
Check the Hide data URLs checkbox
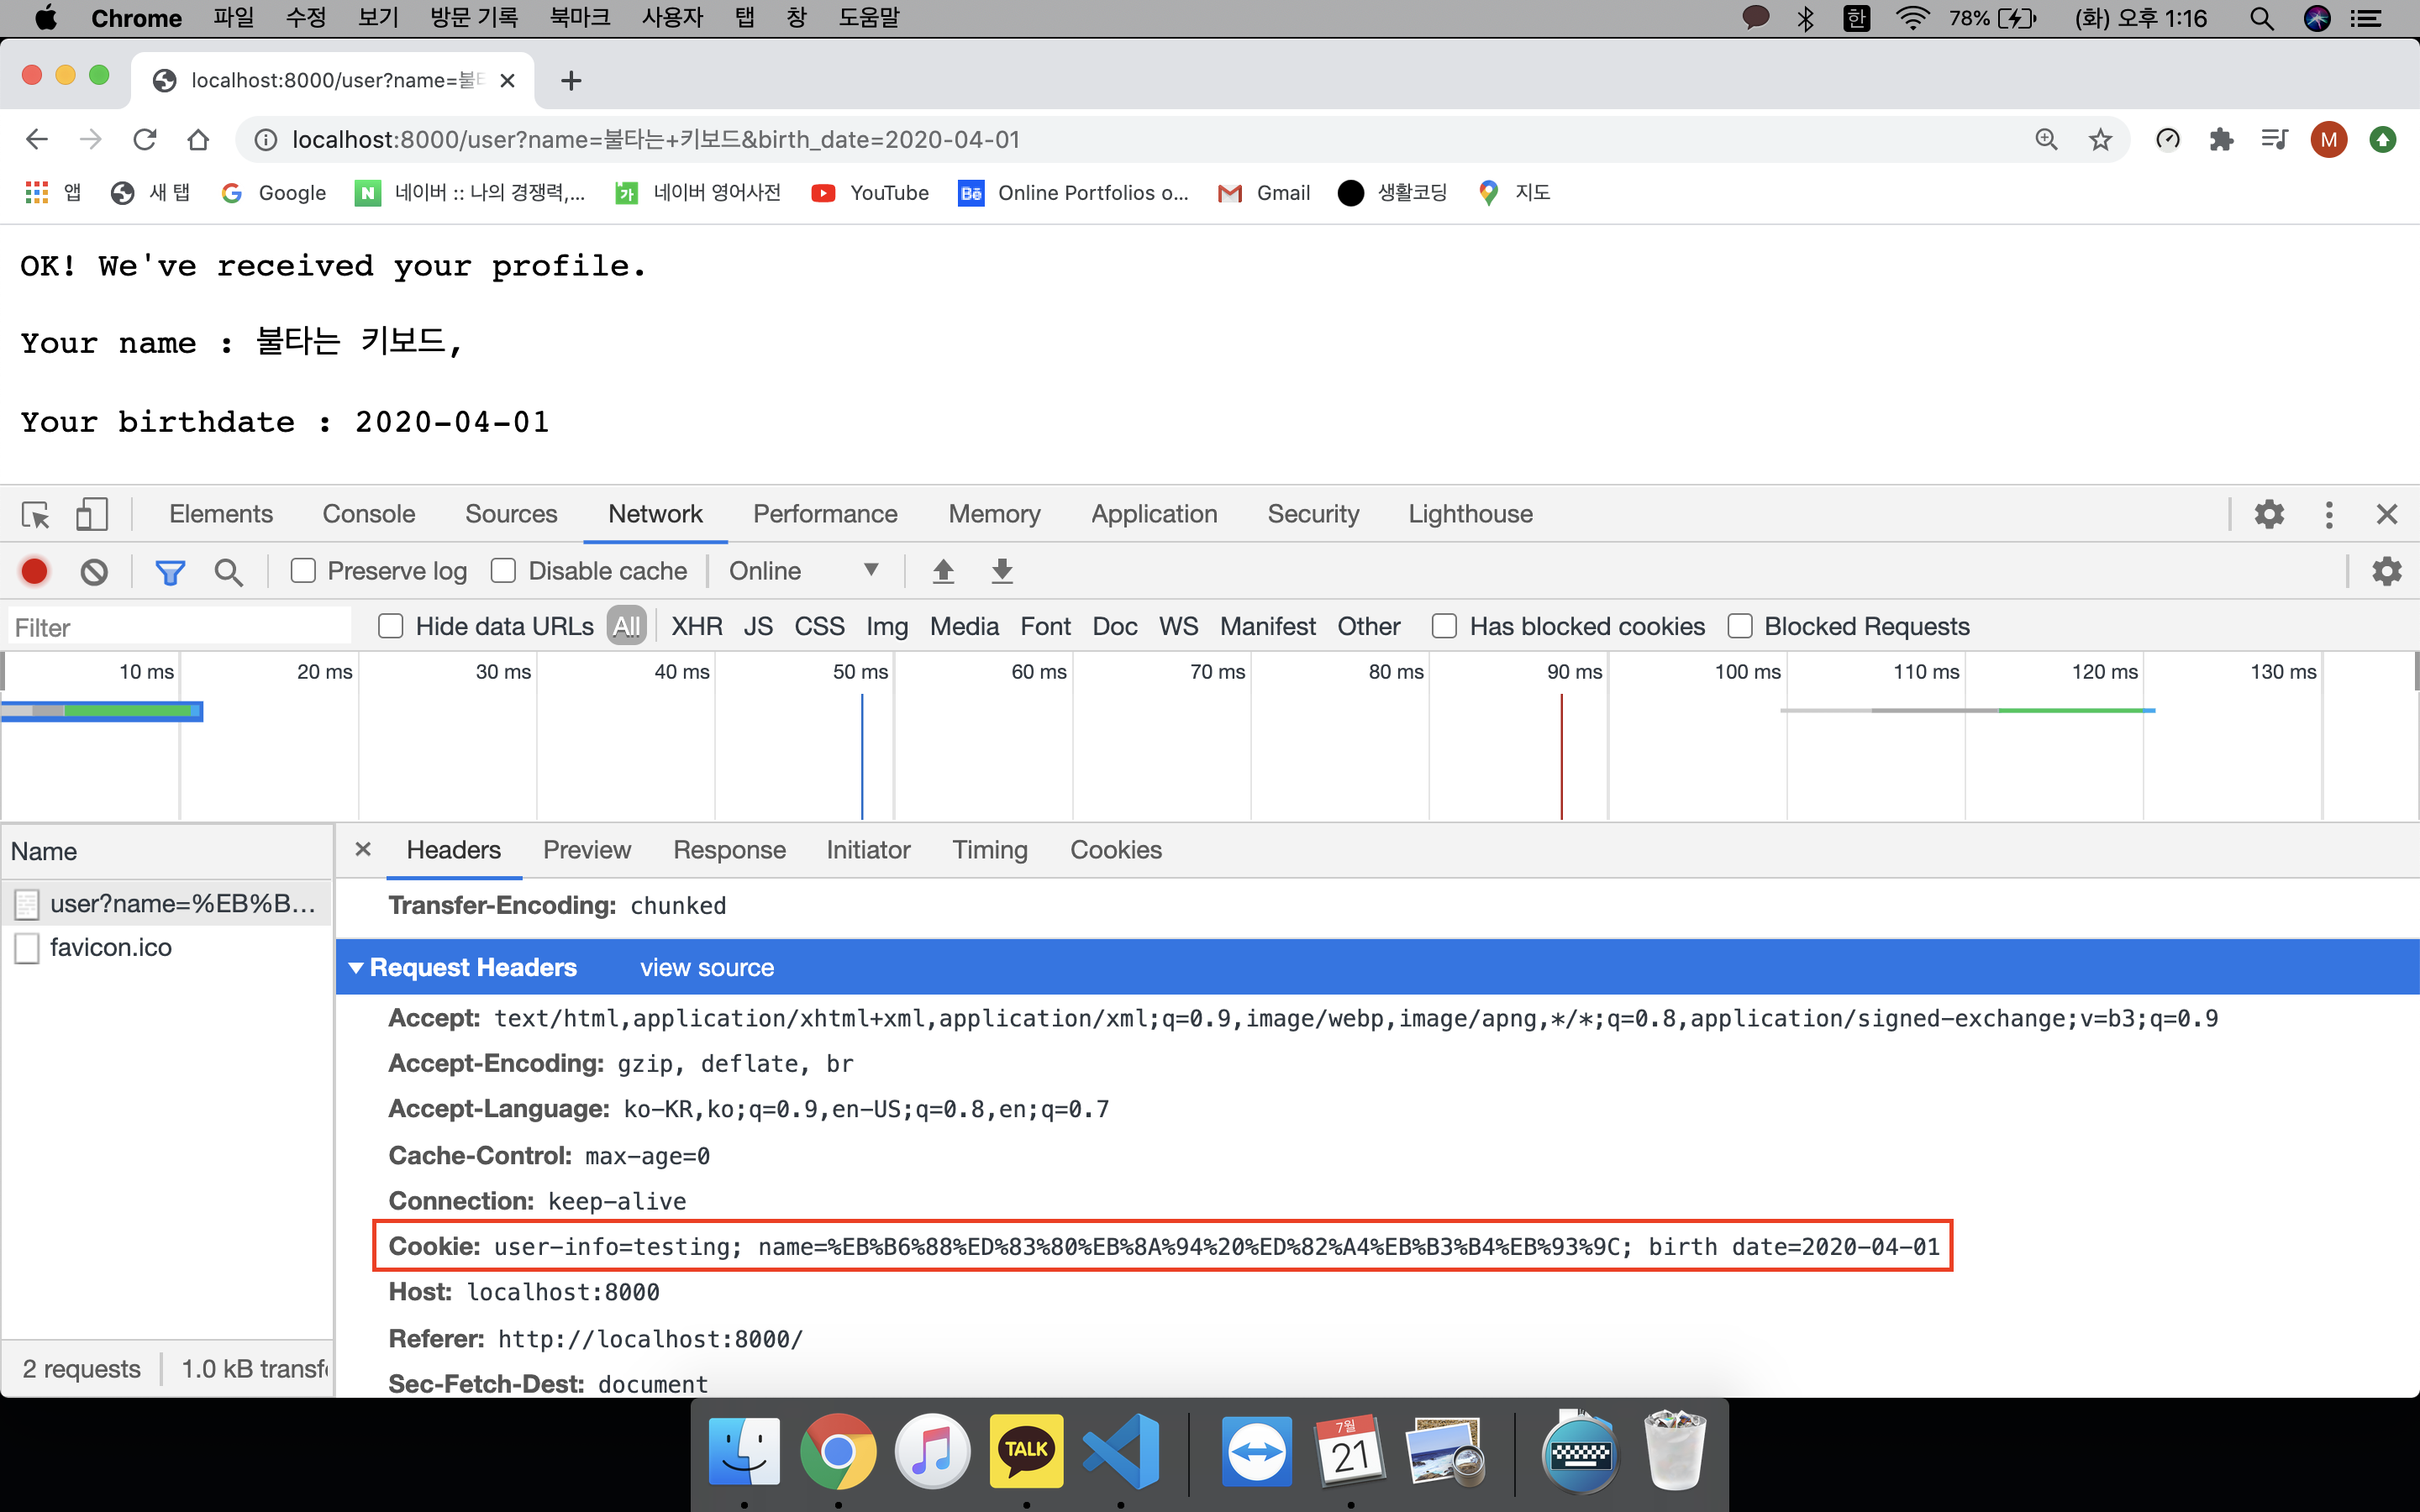[x=391, y=626]
